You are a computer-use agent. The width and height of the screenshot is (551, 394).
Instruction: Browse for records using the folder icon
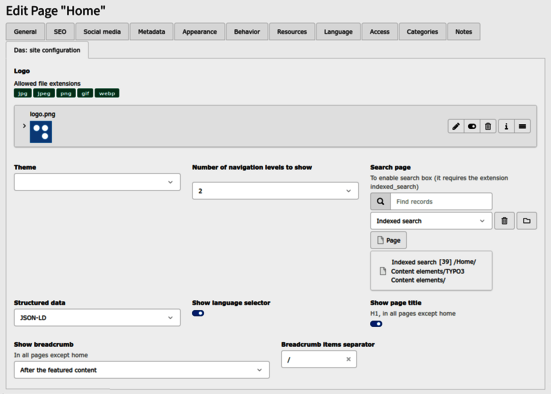tap(526, 221)
